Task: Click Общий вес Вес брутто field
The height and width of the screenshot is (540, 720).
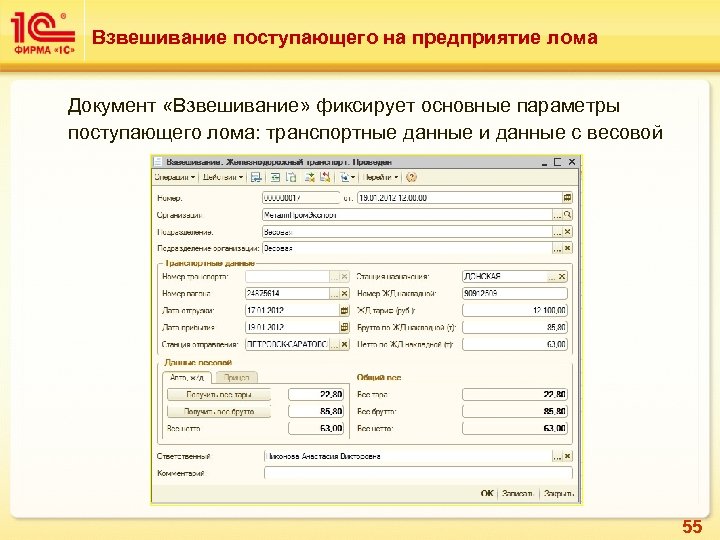Action: pos(515,411)
